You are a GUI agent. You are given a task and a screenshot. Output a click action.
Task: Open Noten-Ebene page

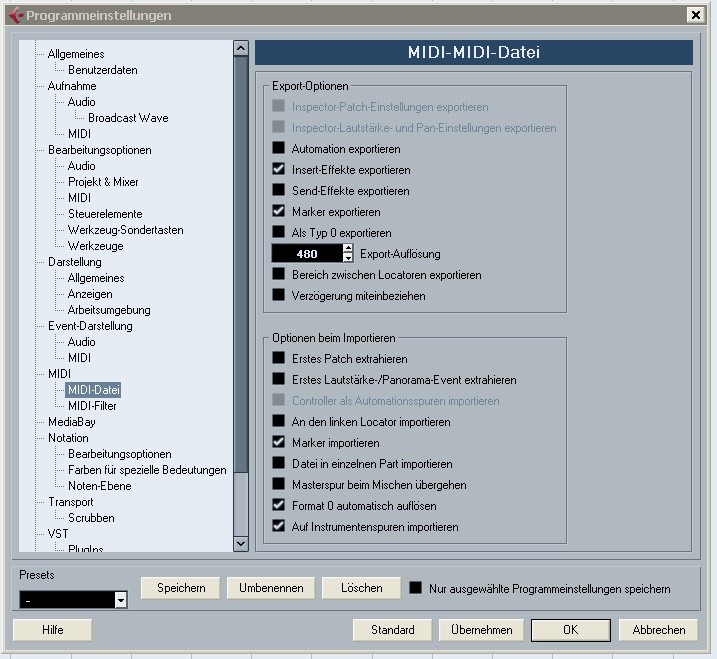click(x=99, y=486)
